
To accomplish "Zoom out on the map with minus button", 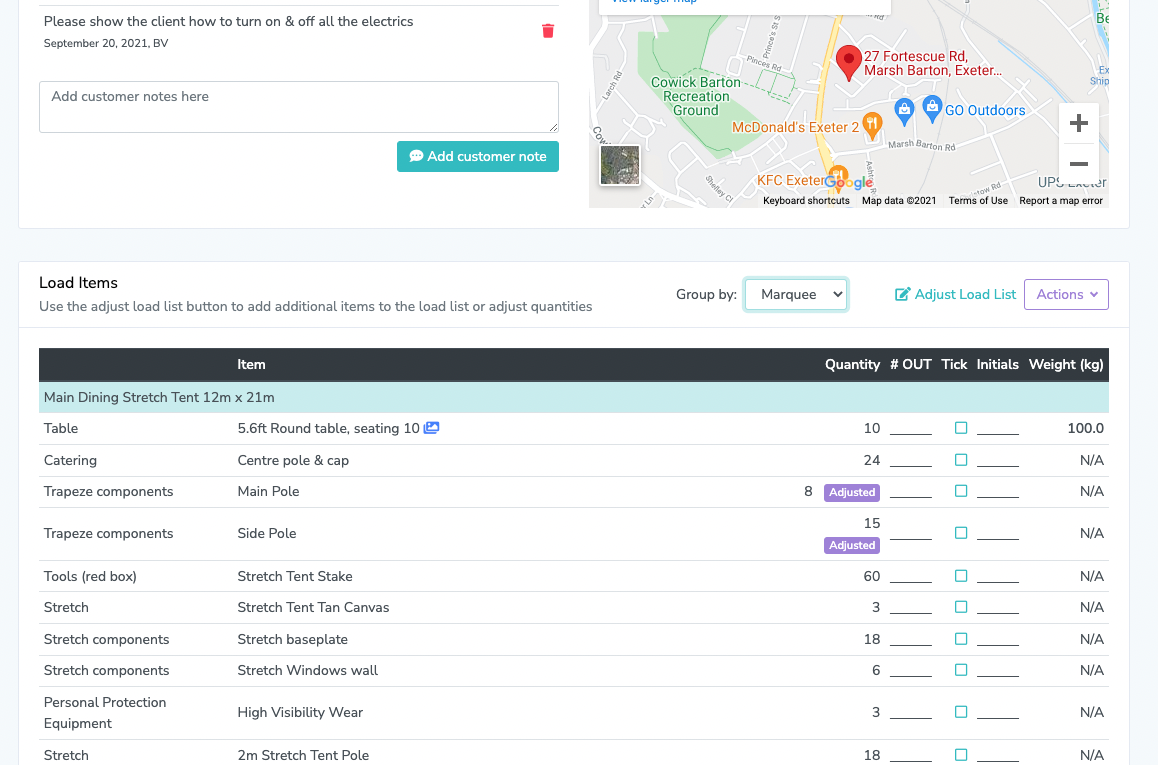I will [x=1079, y=164].
